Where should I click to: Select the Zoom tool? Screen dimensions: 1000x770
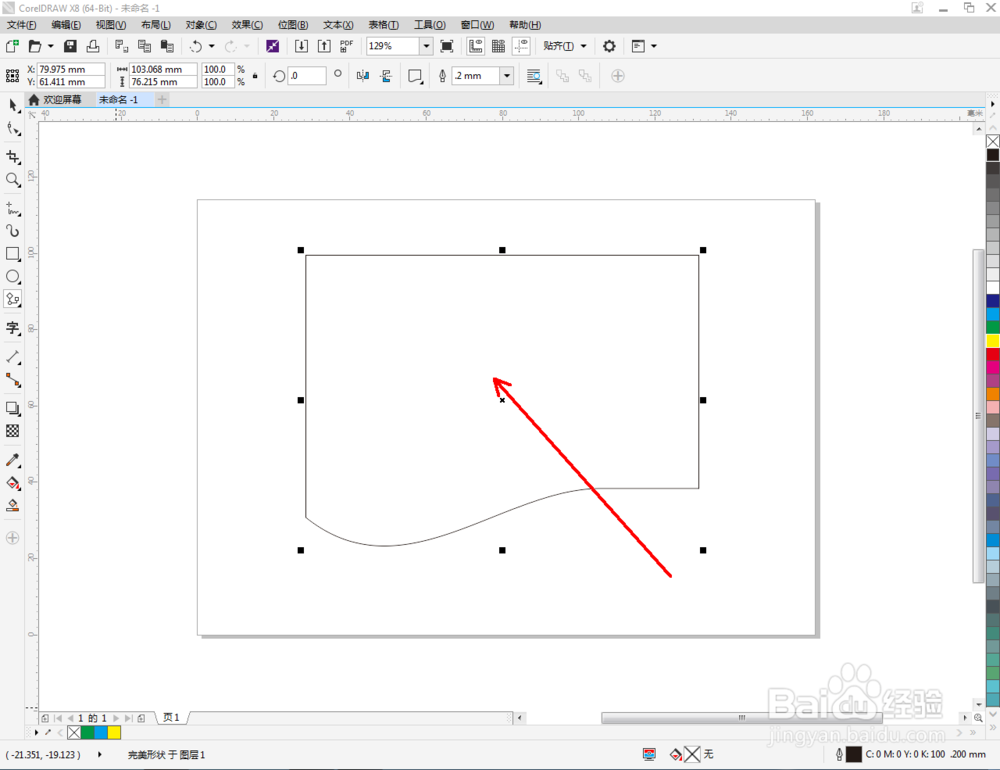click(x=13, y=180)
